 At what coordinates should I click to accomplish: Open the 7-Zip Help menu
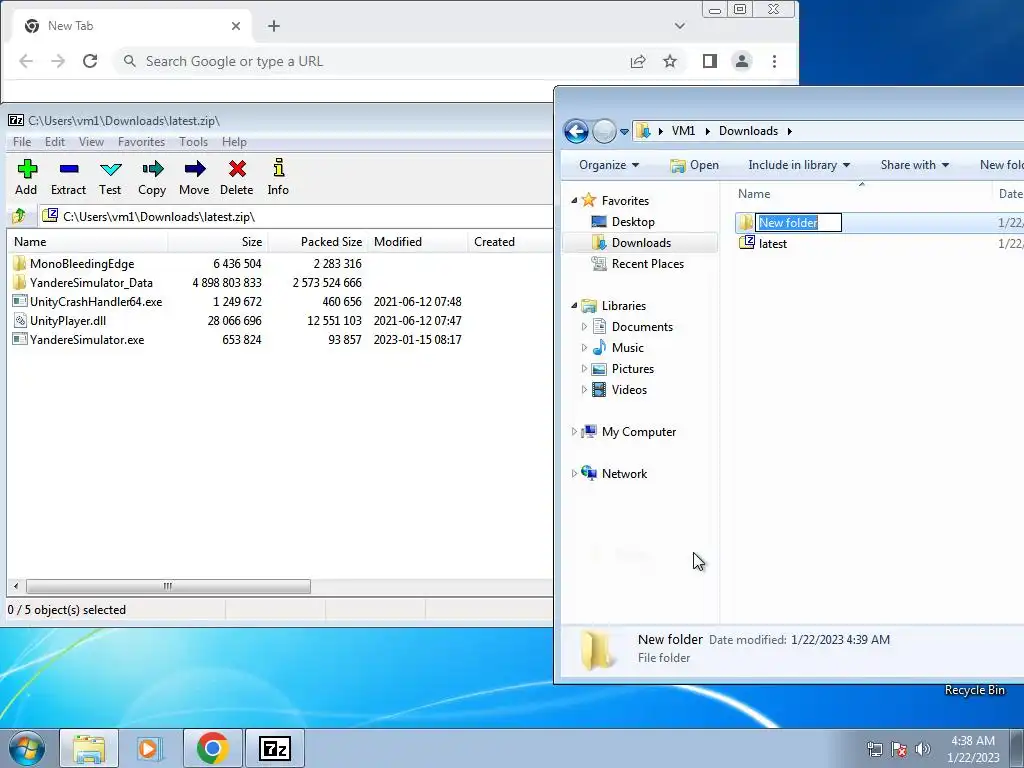point(234,142)
